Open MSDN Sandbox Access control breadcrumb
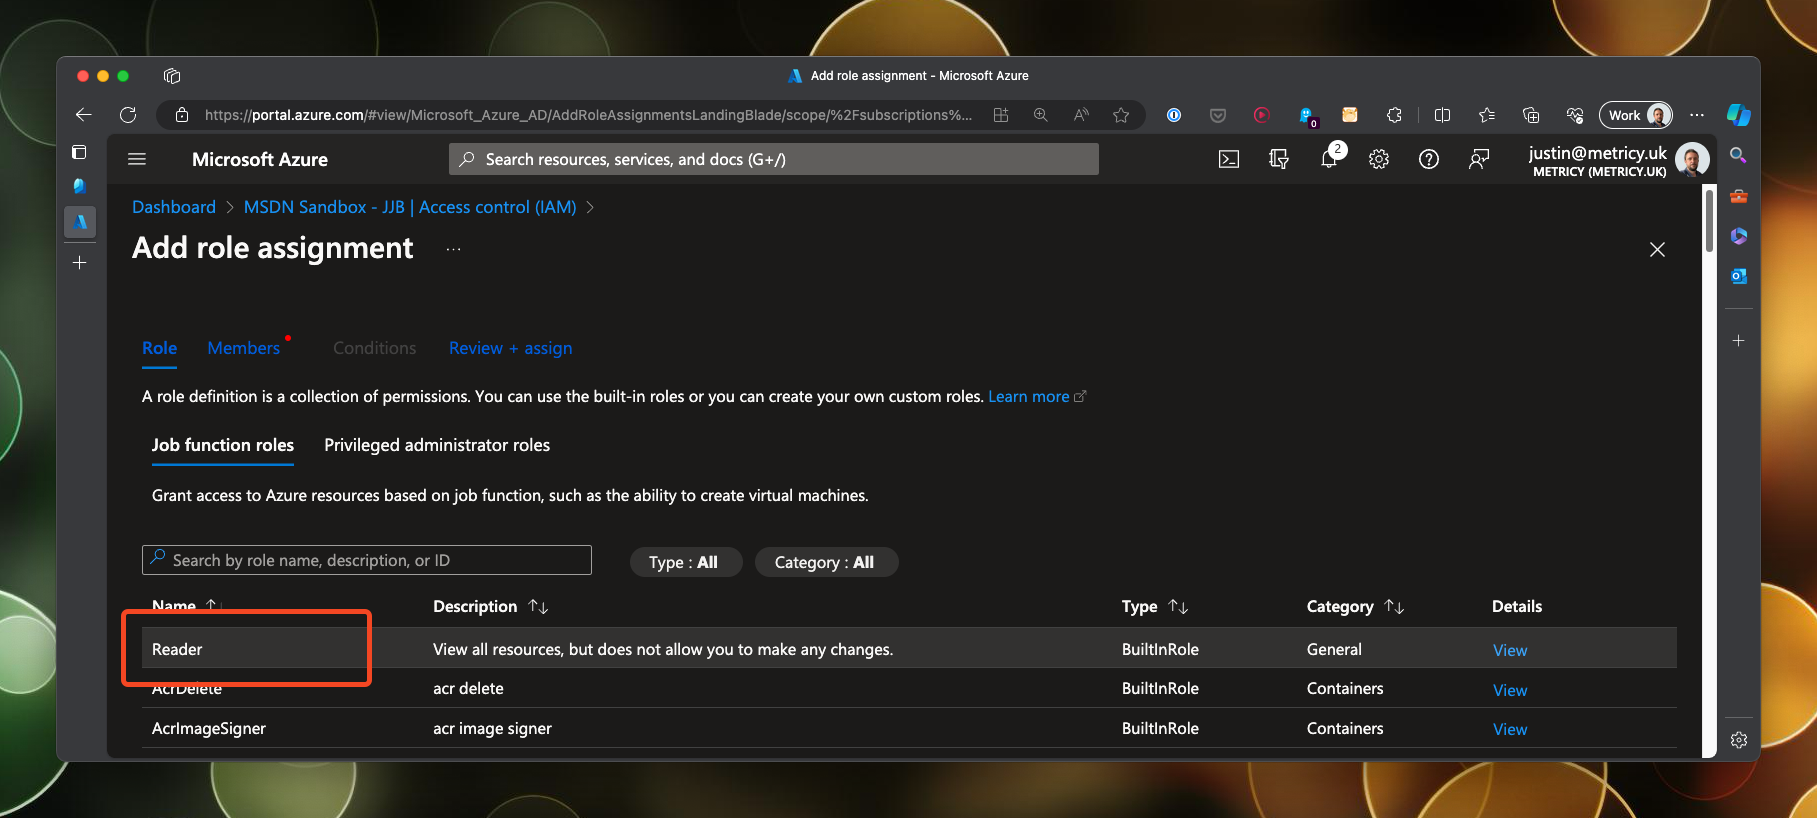The image size is (1817, 818). point(410,207)
